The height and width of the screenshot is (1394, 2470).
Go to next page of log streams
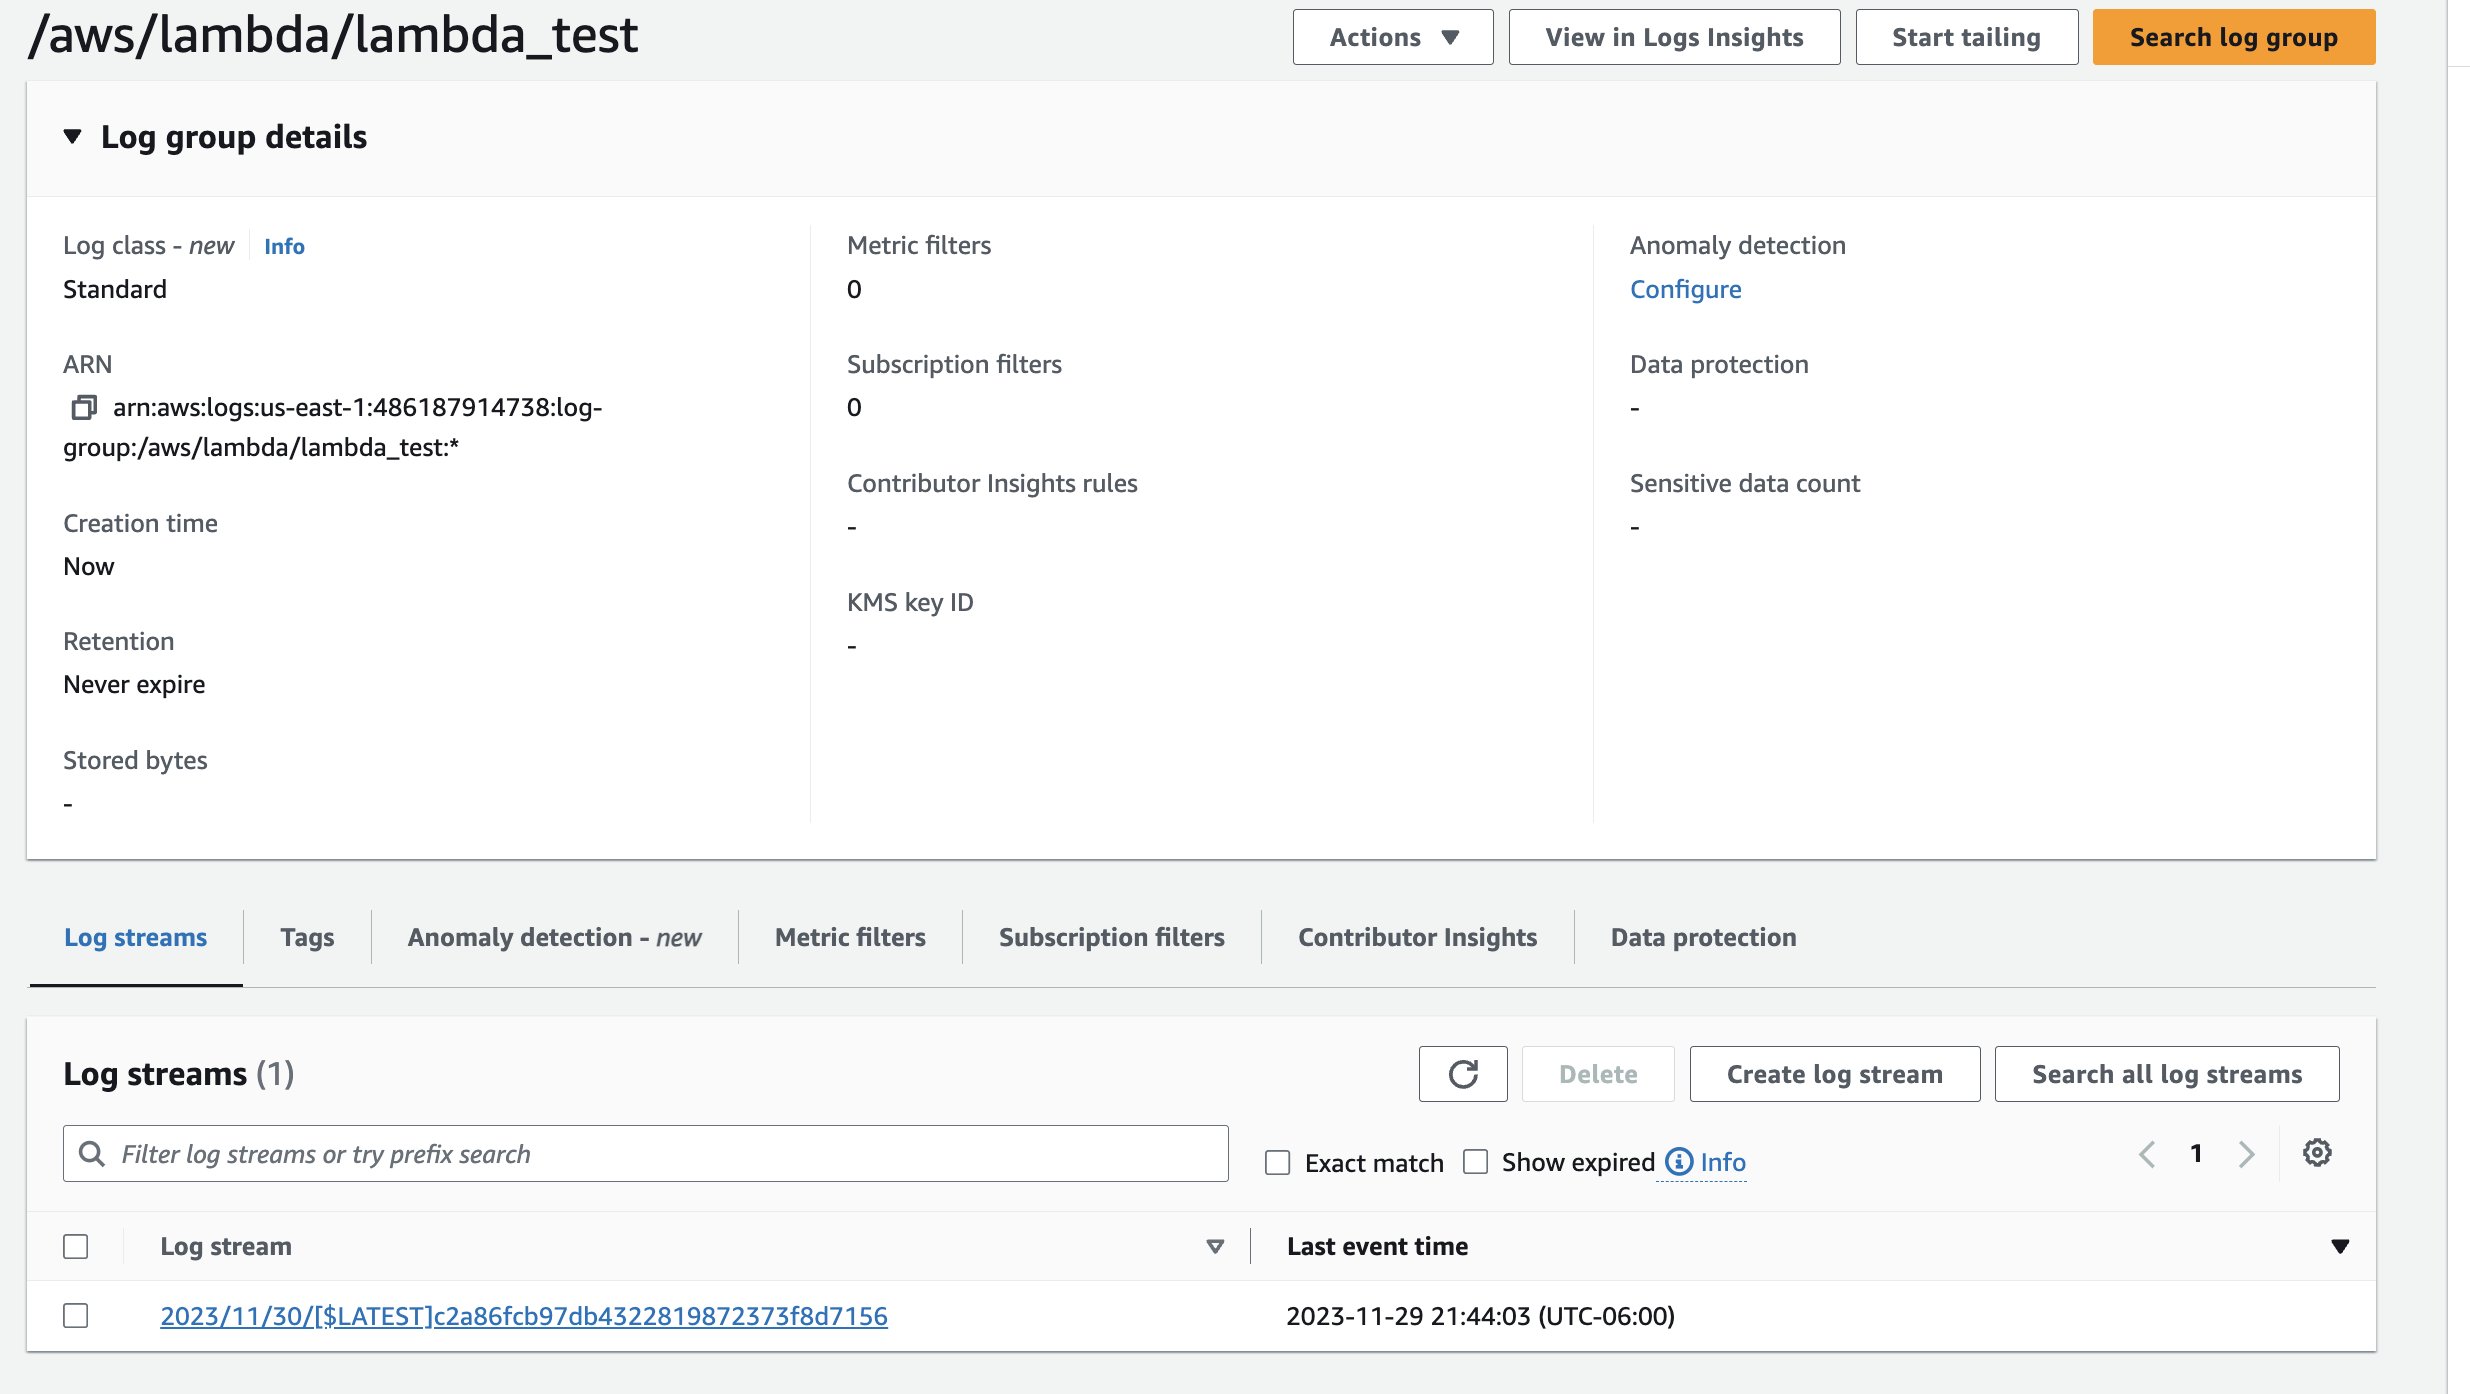tap(2247, 1154)
